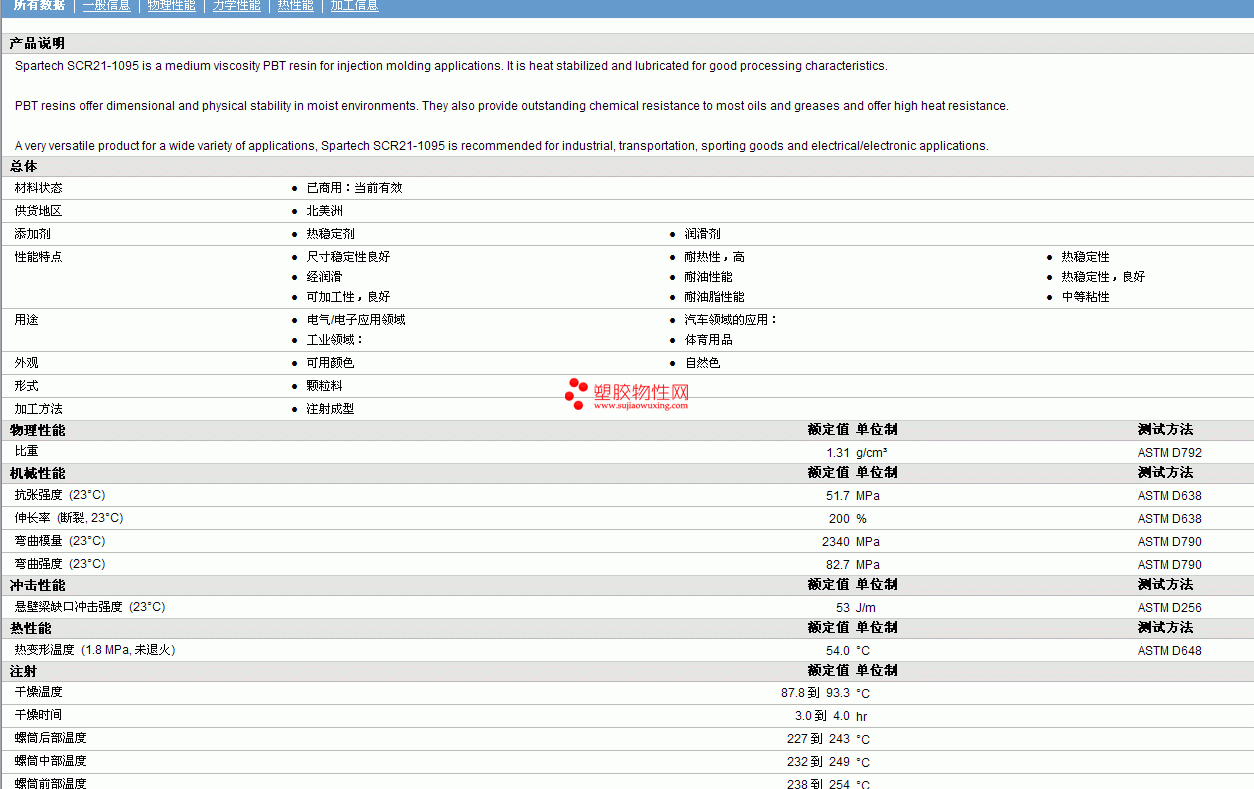Select the 螺筒后部温度 row label
1254x789 pixels.
(x=50, y=738)
